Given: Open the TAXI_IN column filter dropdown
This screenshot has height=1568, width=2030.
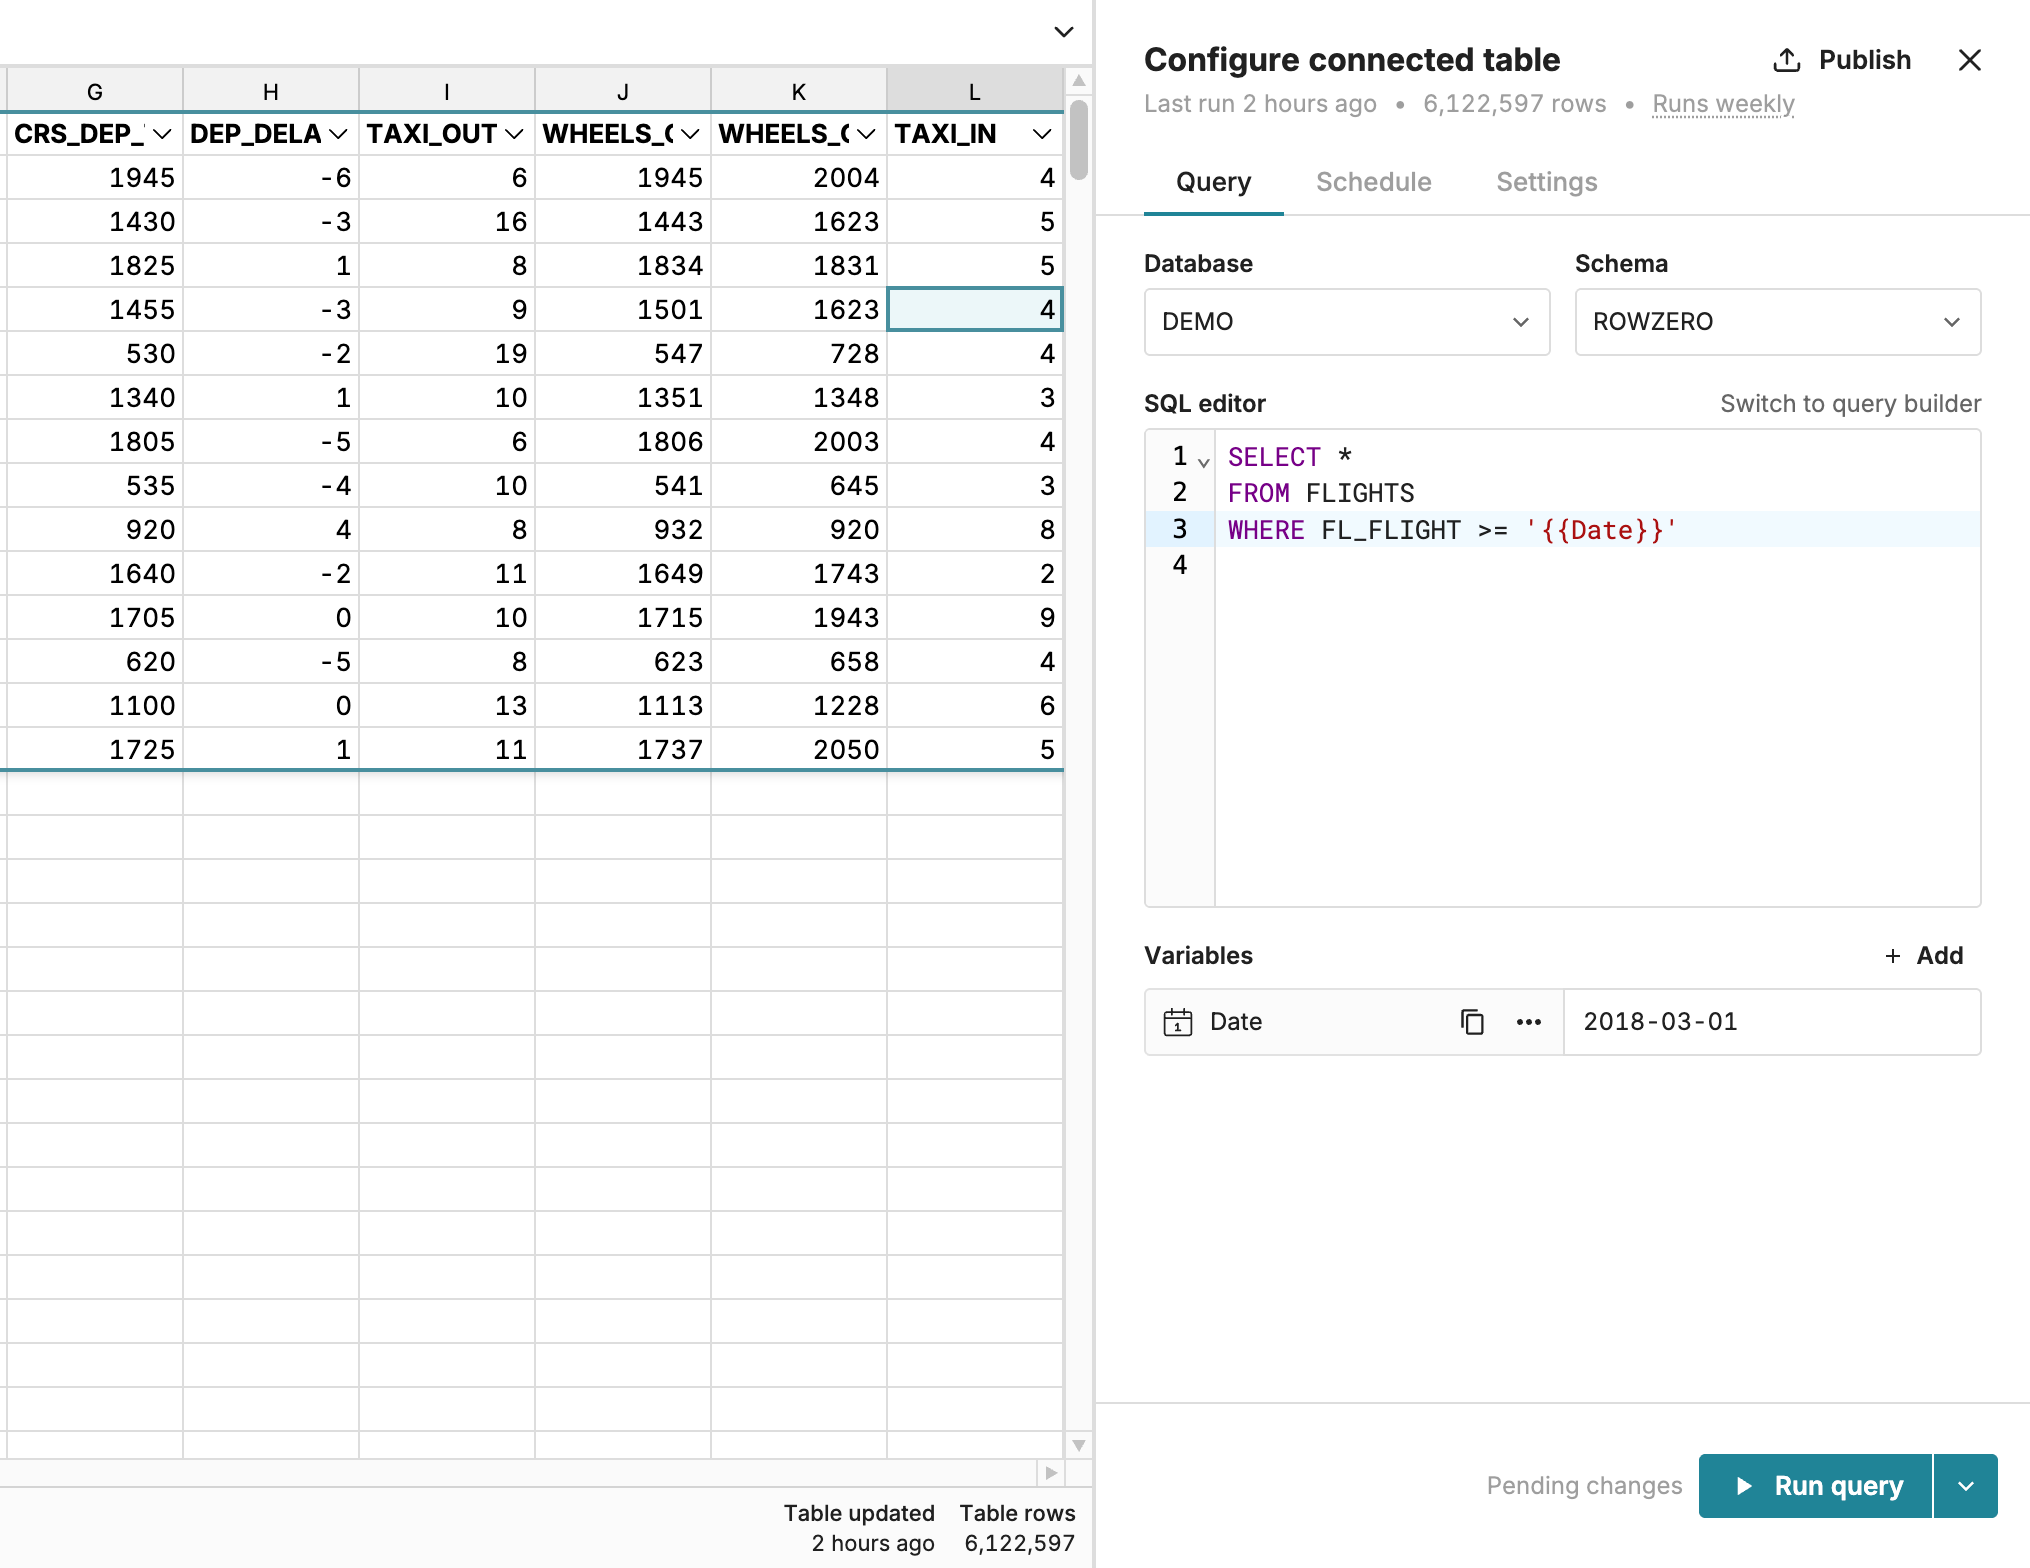Looking at the screenshot, I should (1042, 134).
